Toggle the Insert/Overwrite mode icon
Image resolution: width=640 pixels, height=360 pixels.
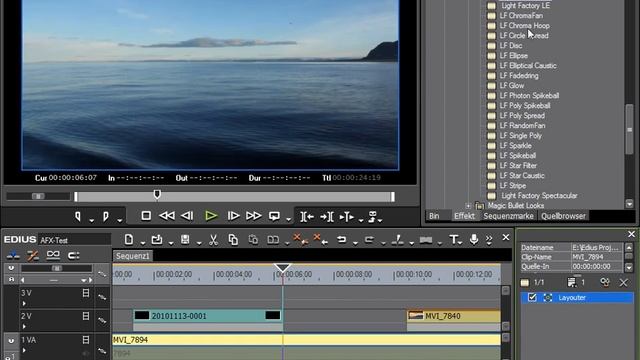point(13,256)
